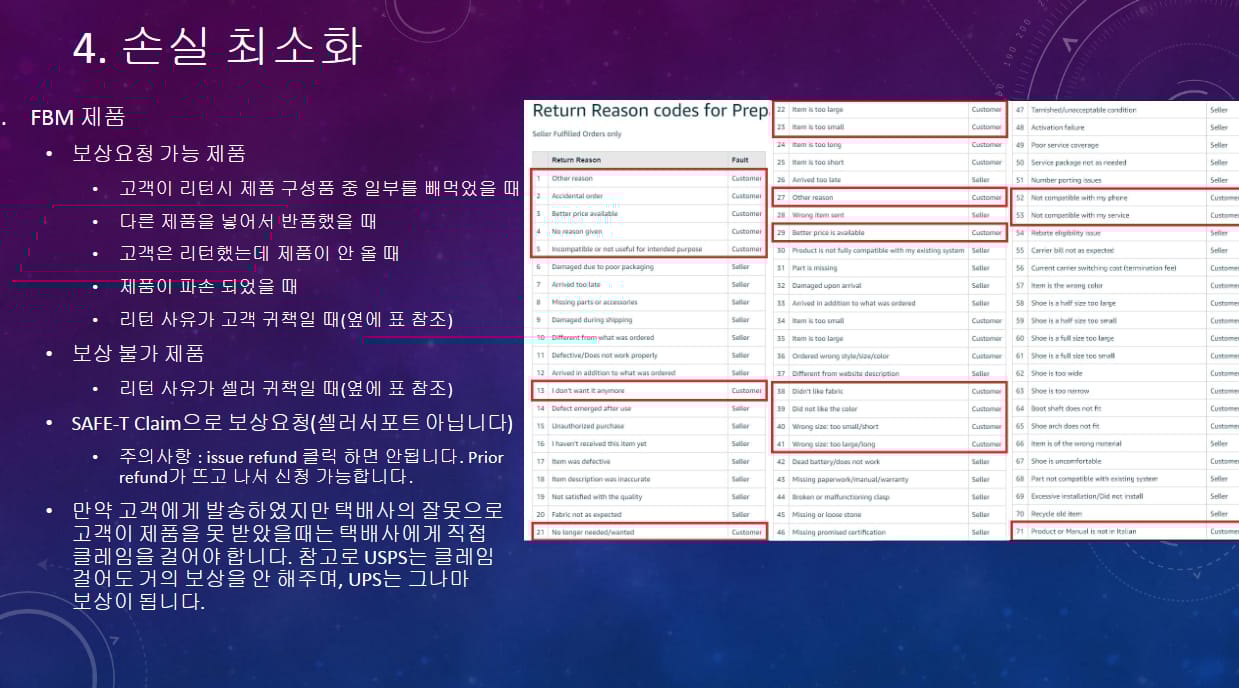1239x688 pixels.
Task: Select the 'Missing paperwork/manual/warranty' row
Action: [x=889, y=479]
